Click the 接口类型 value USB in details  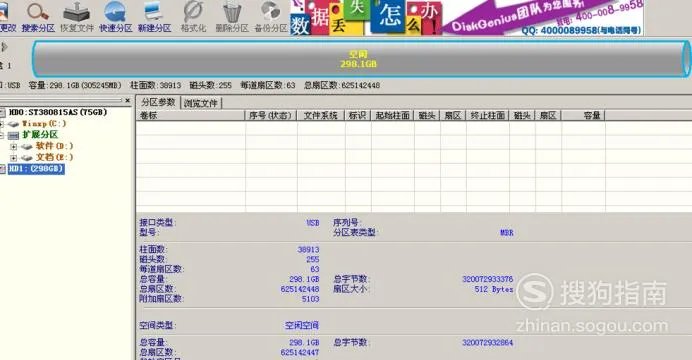[x=313, y=223]
